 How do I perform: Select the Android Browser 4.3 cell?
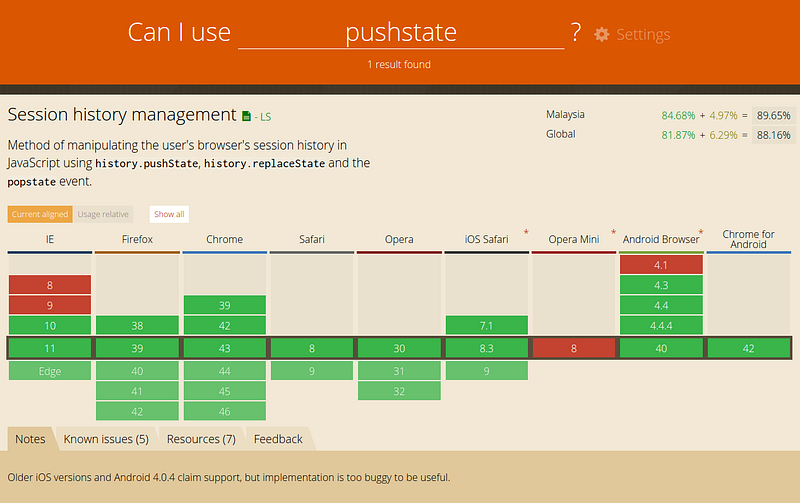click(x=661, y=285)
